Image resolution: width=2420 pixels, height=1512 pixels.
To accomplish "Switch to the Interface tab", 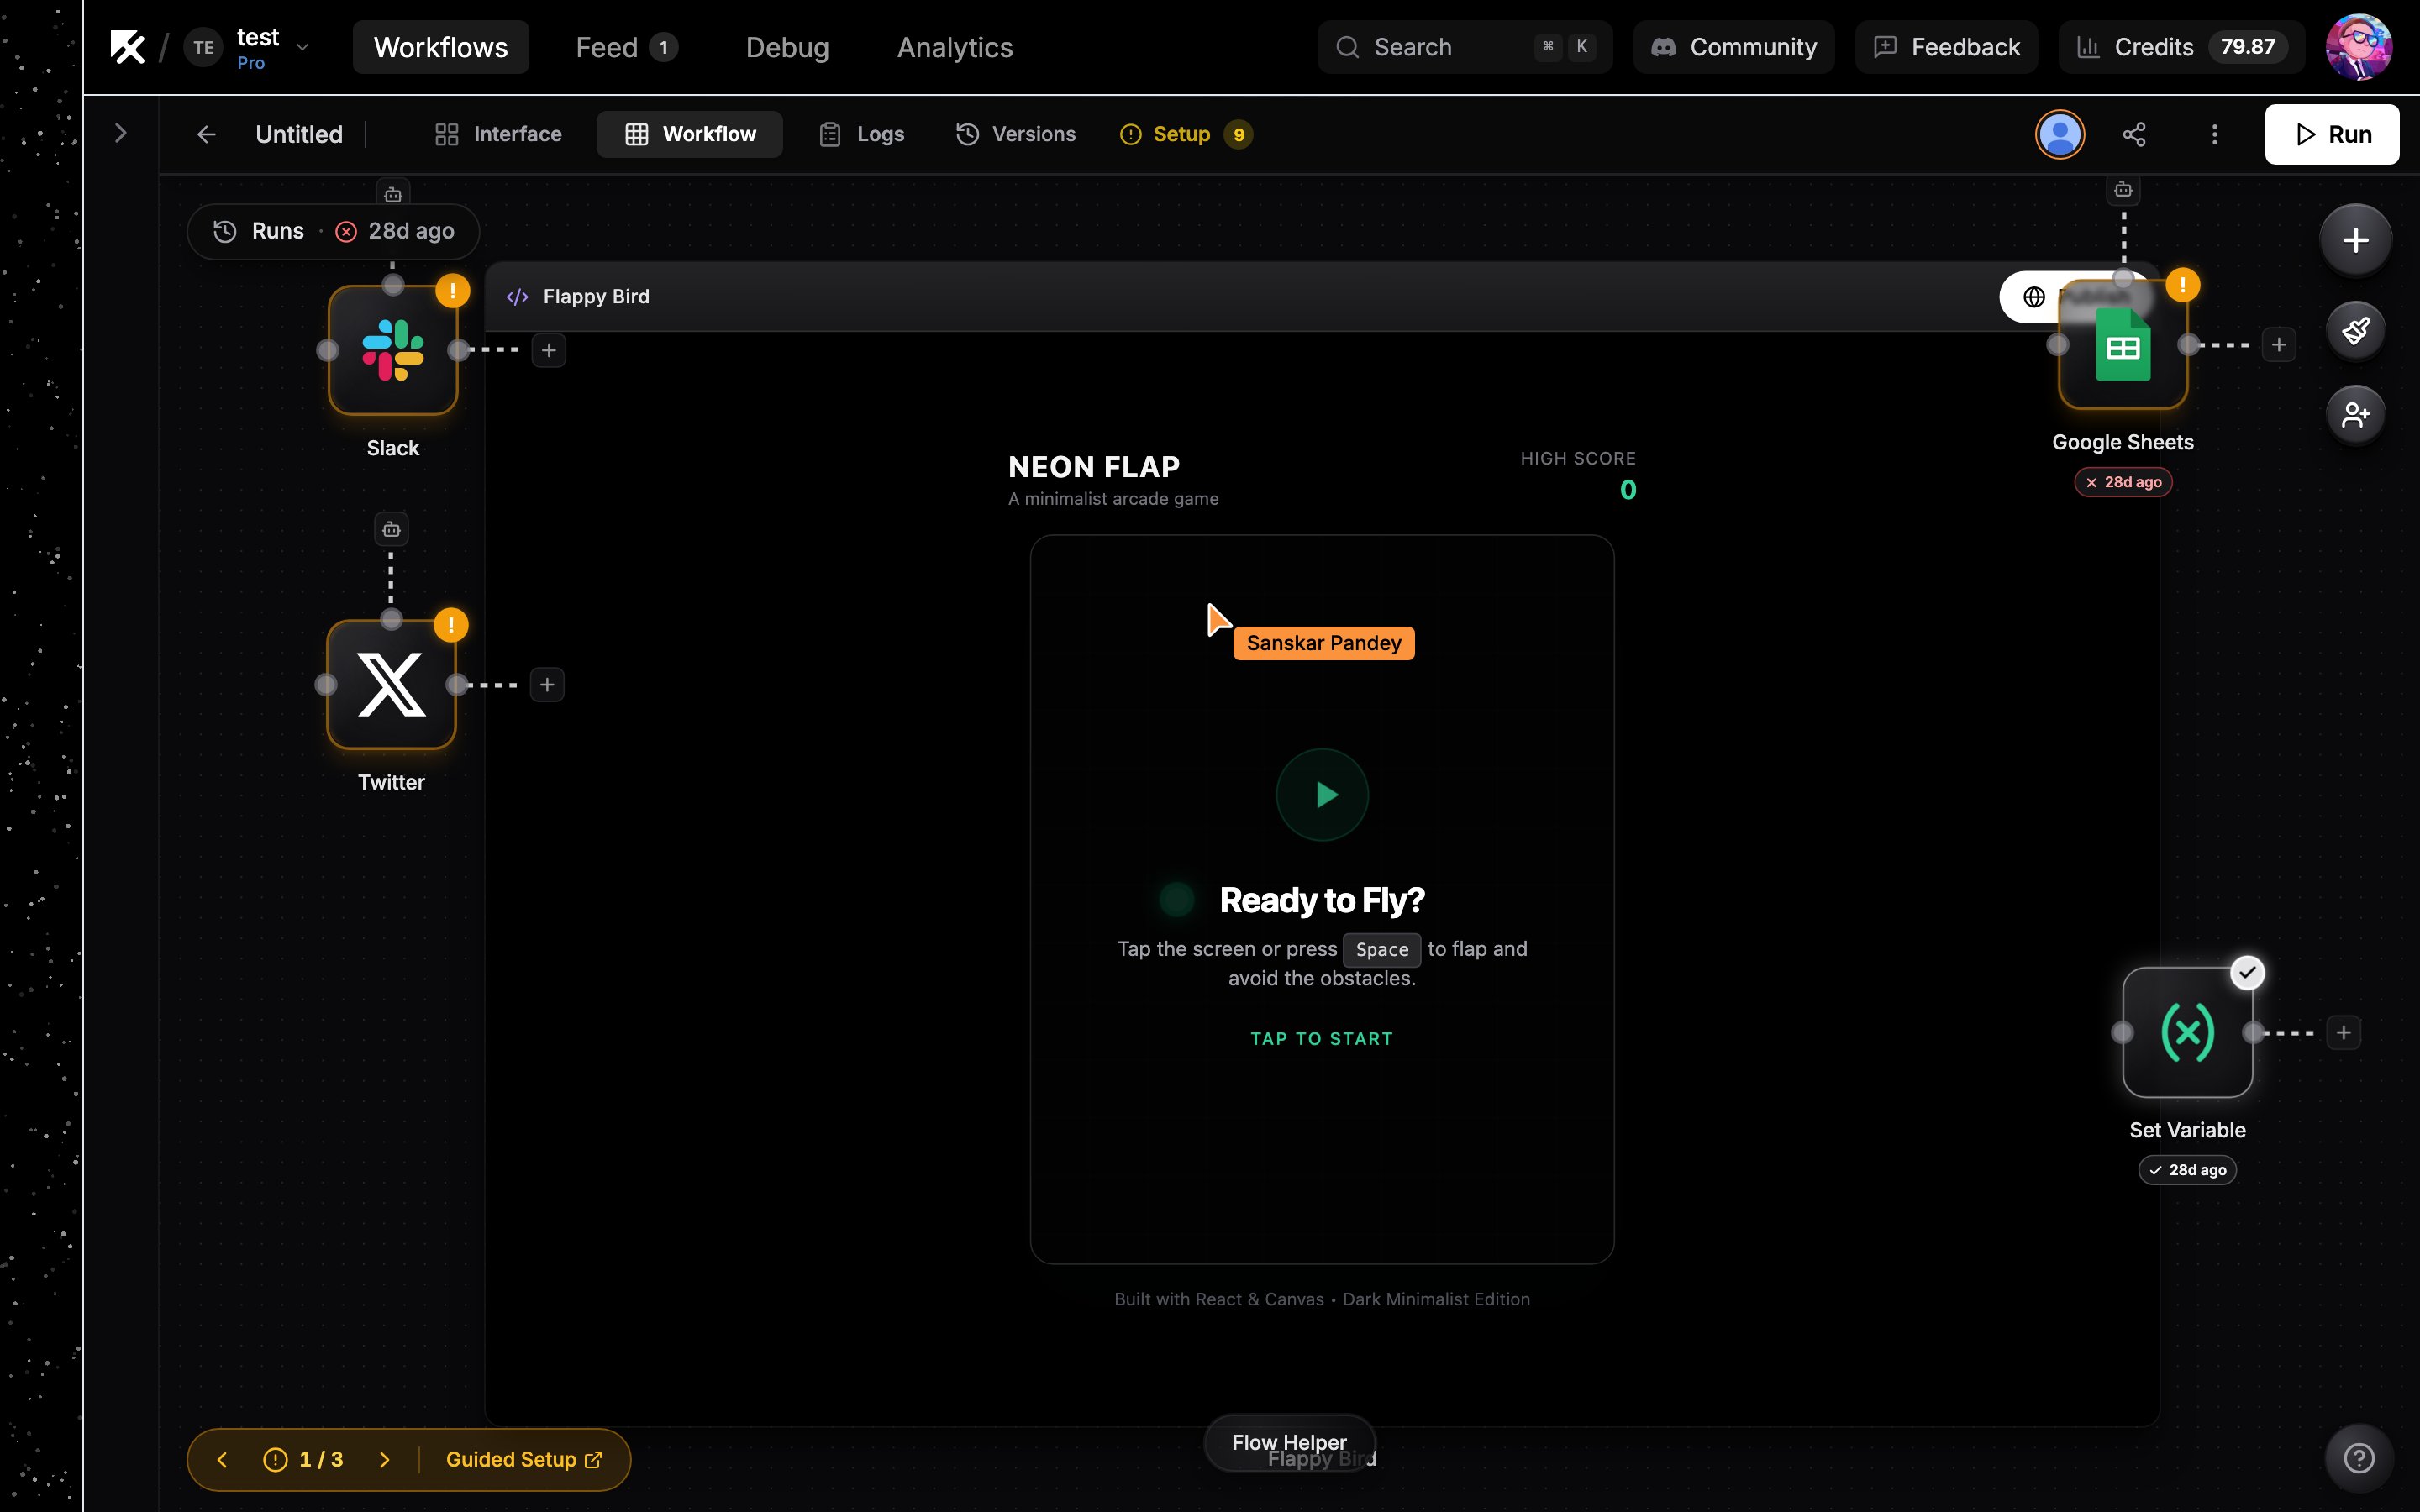I will [x=498, y=134].
